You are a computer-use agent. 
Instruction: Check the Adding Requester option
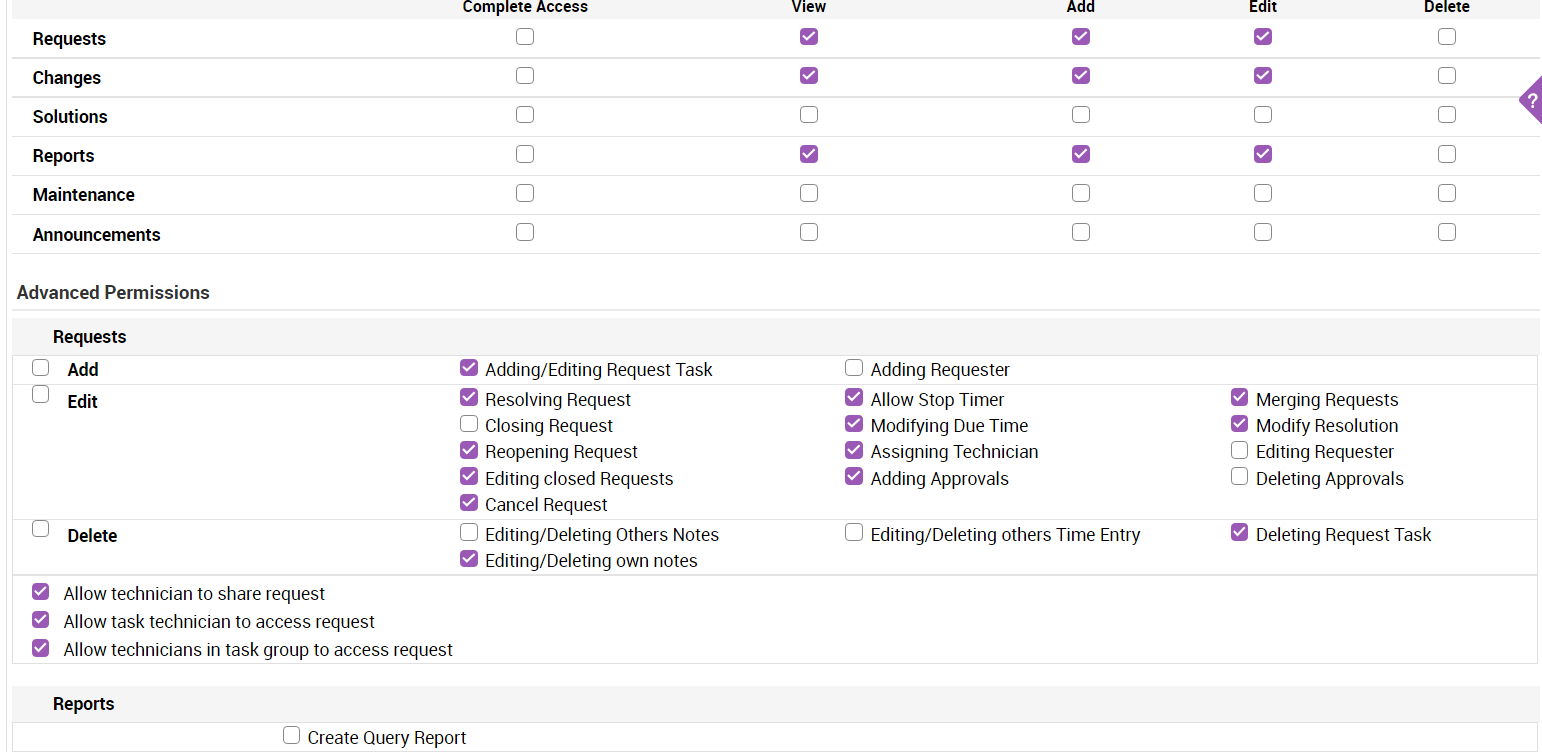(854, 368)
